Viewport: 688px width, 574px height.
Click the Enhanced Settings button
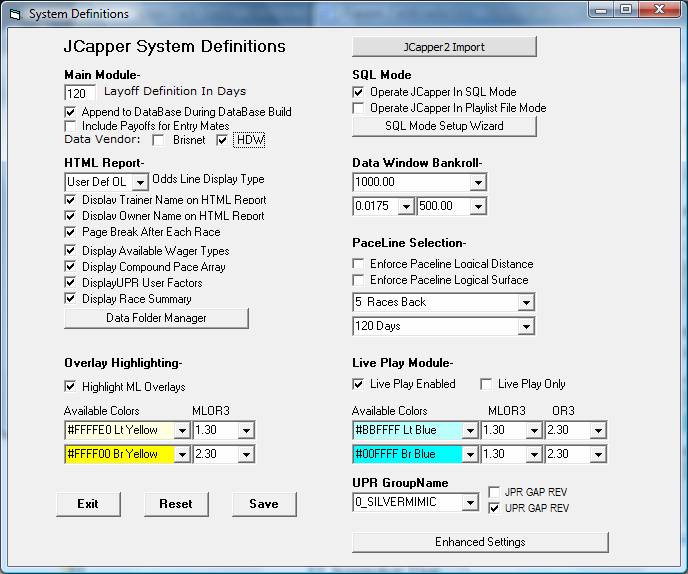coord(480,542)
